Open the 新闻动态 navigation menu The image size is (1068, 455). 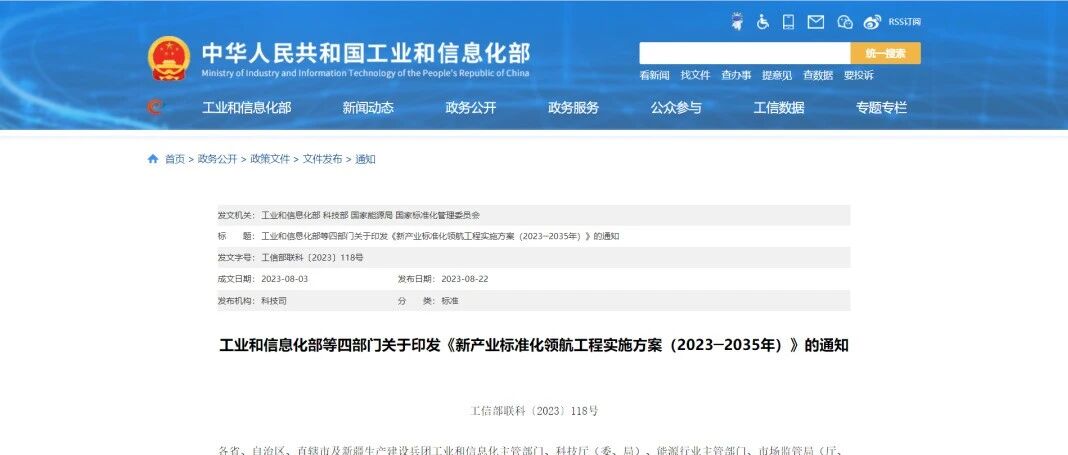tap(368, 108)
